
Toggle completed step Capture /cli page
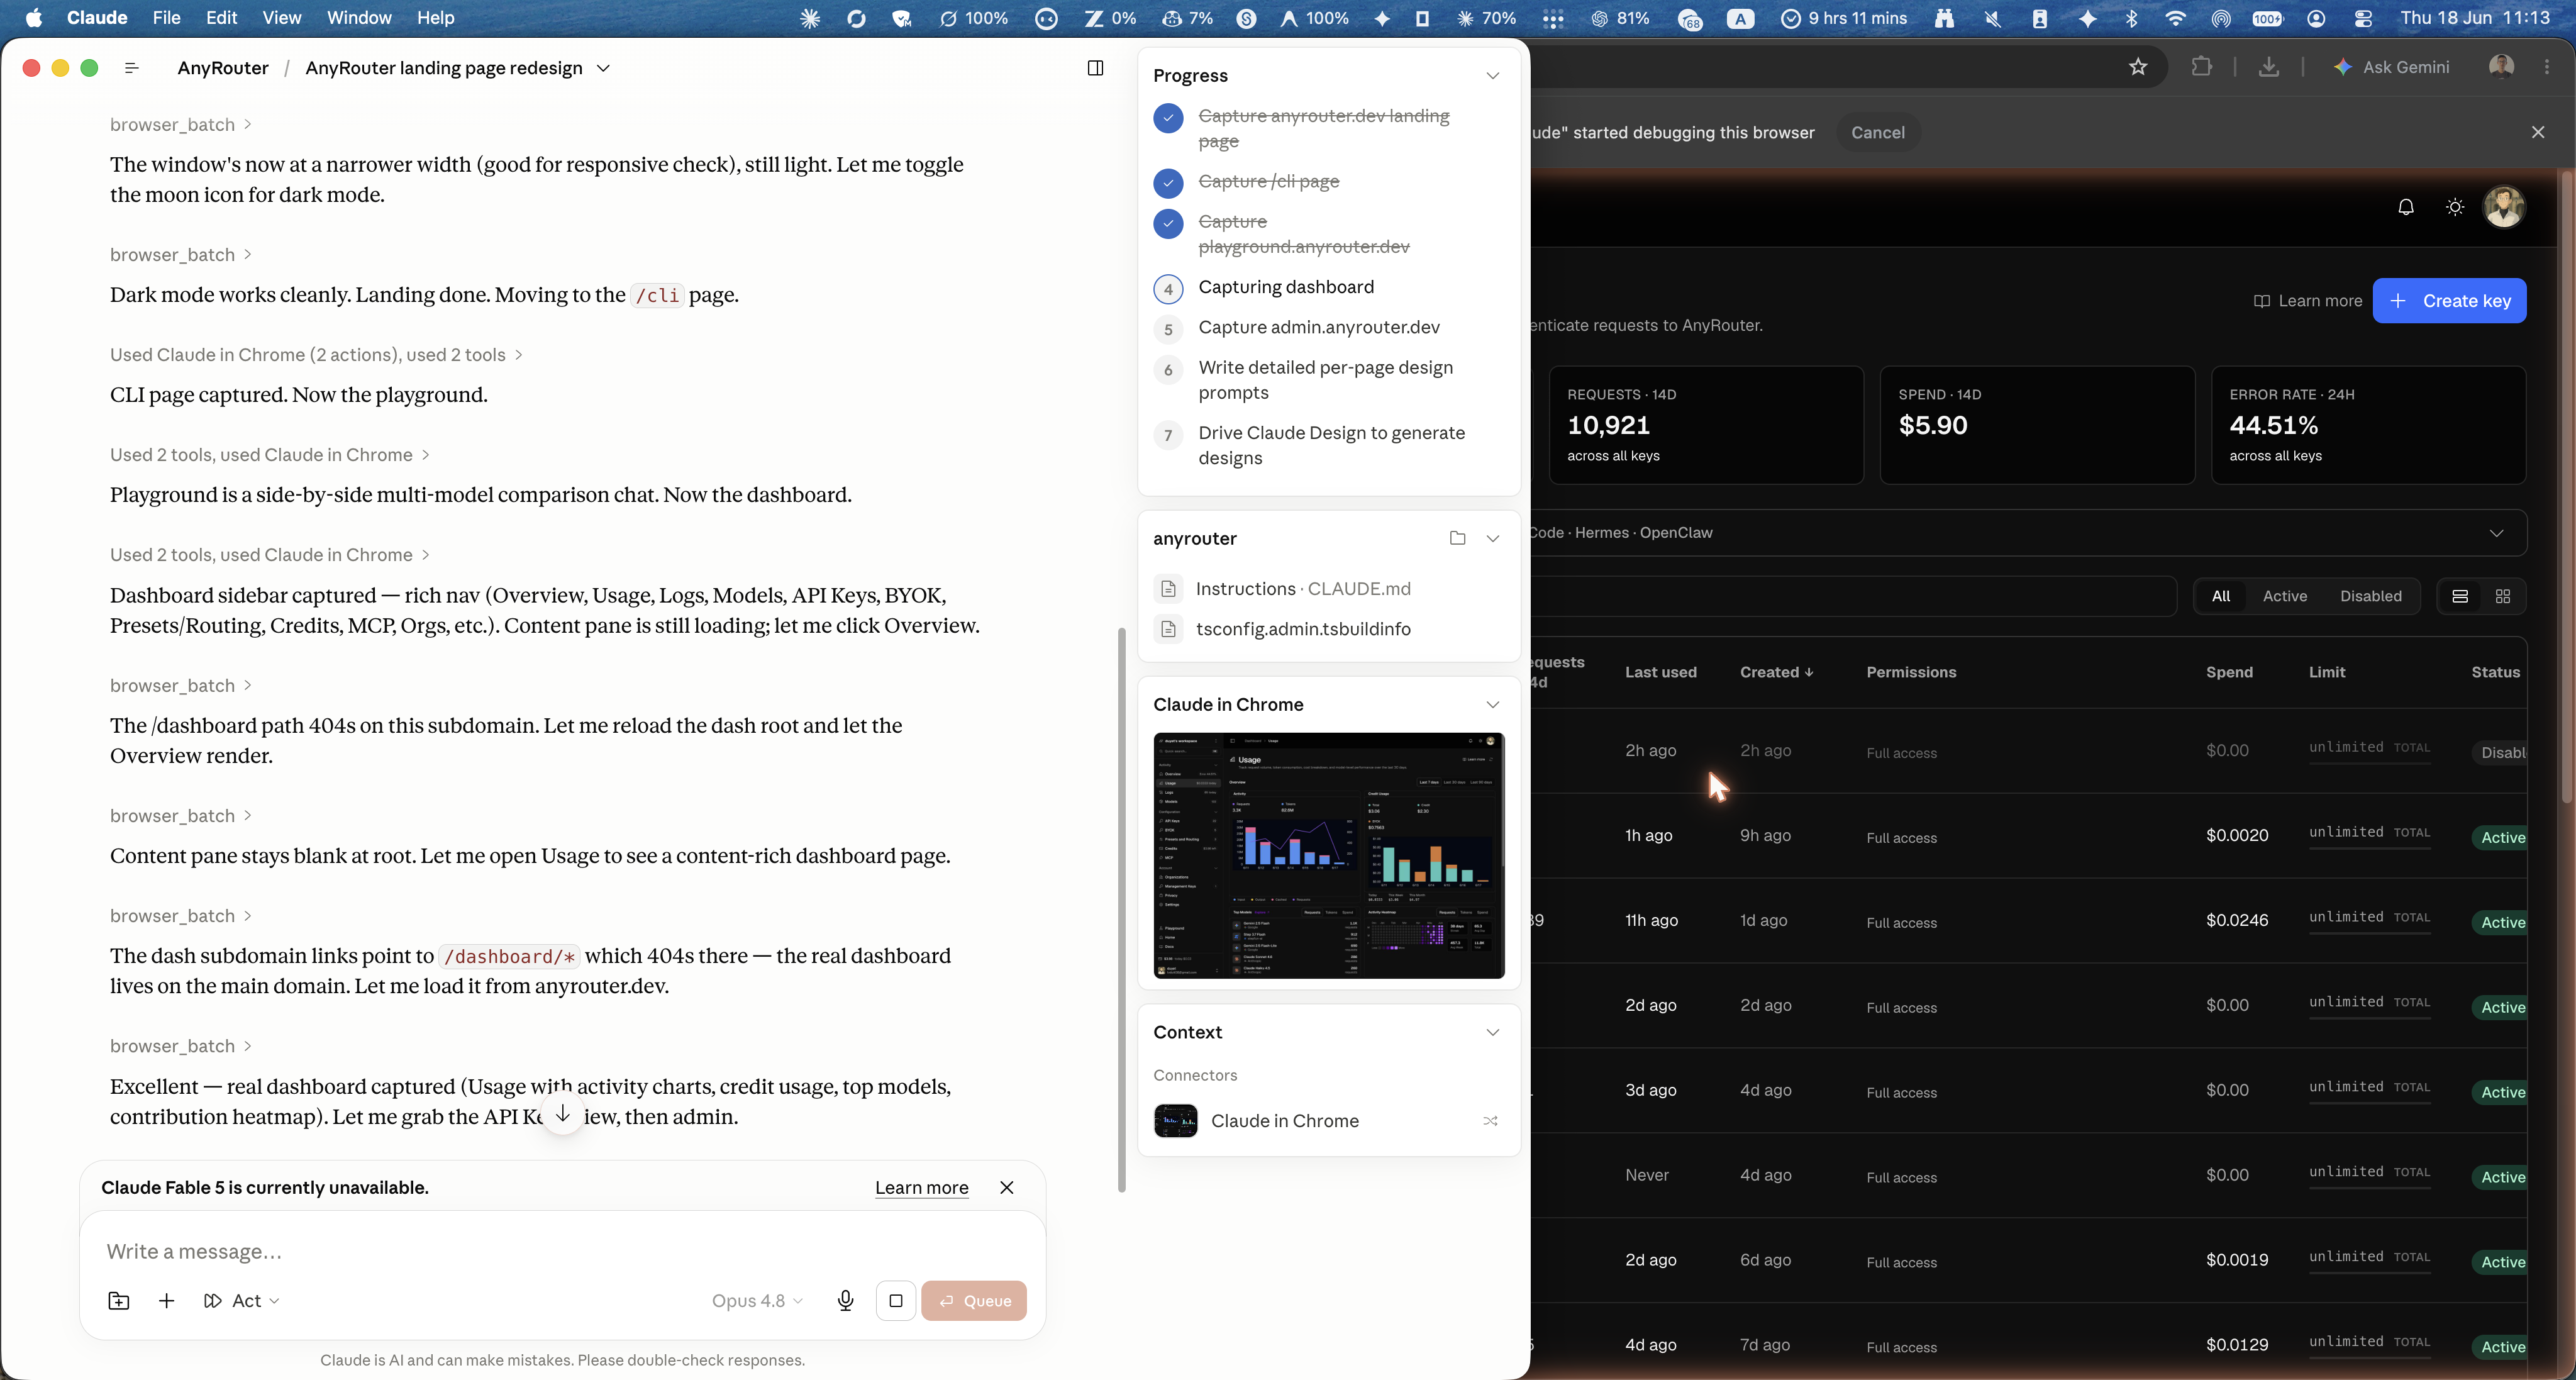[1168, 183]
